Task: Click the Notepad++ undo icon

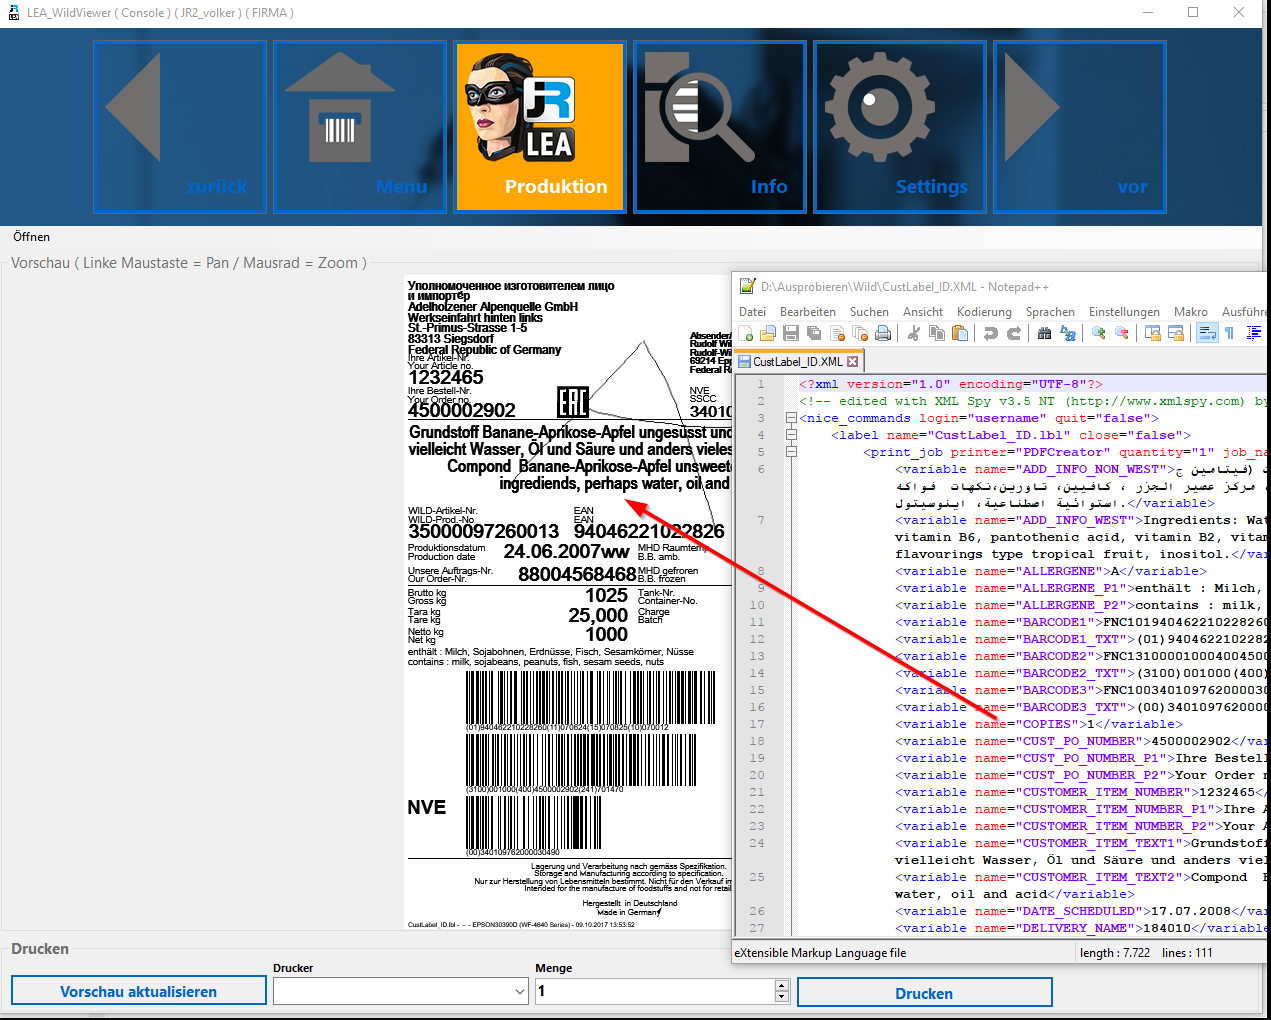Action: (990, 333)
